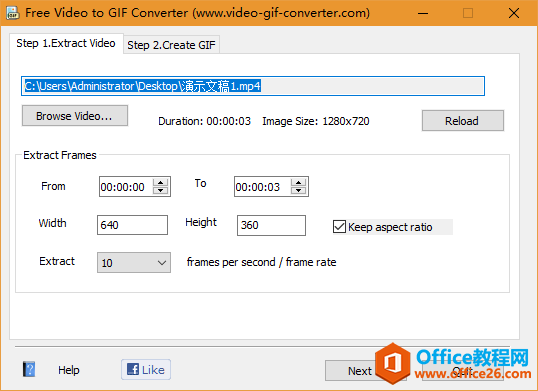Minimize the converter window

(x=423, y=13)
